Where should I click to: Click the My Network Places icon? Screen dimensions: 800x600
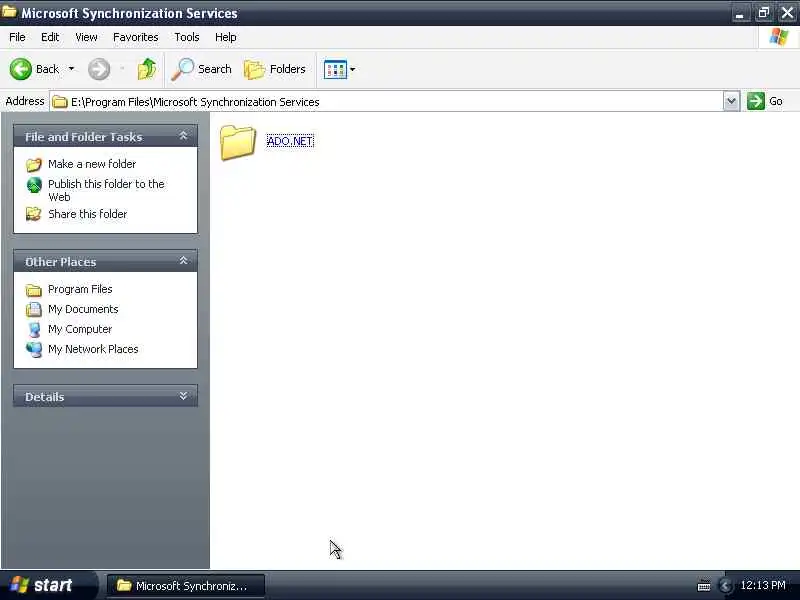[34, 349]
